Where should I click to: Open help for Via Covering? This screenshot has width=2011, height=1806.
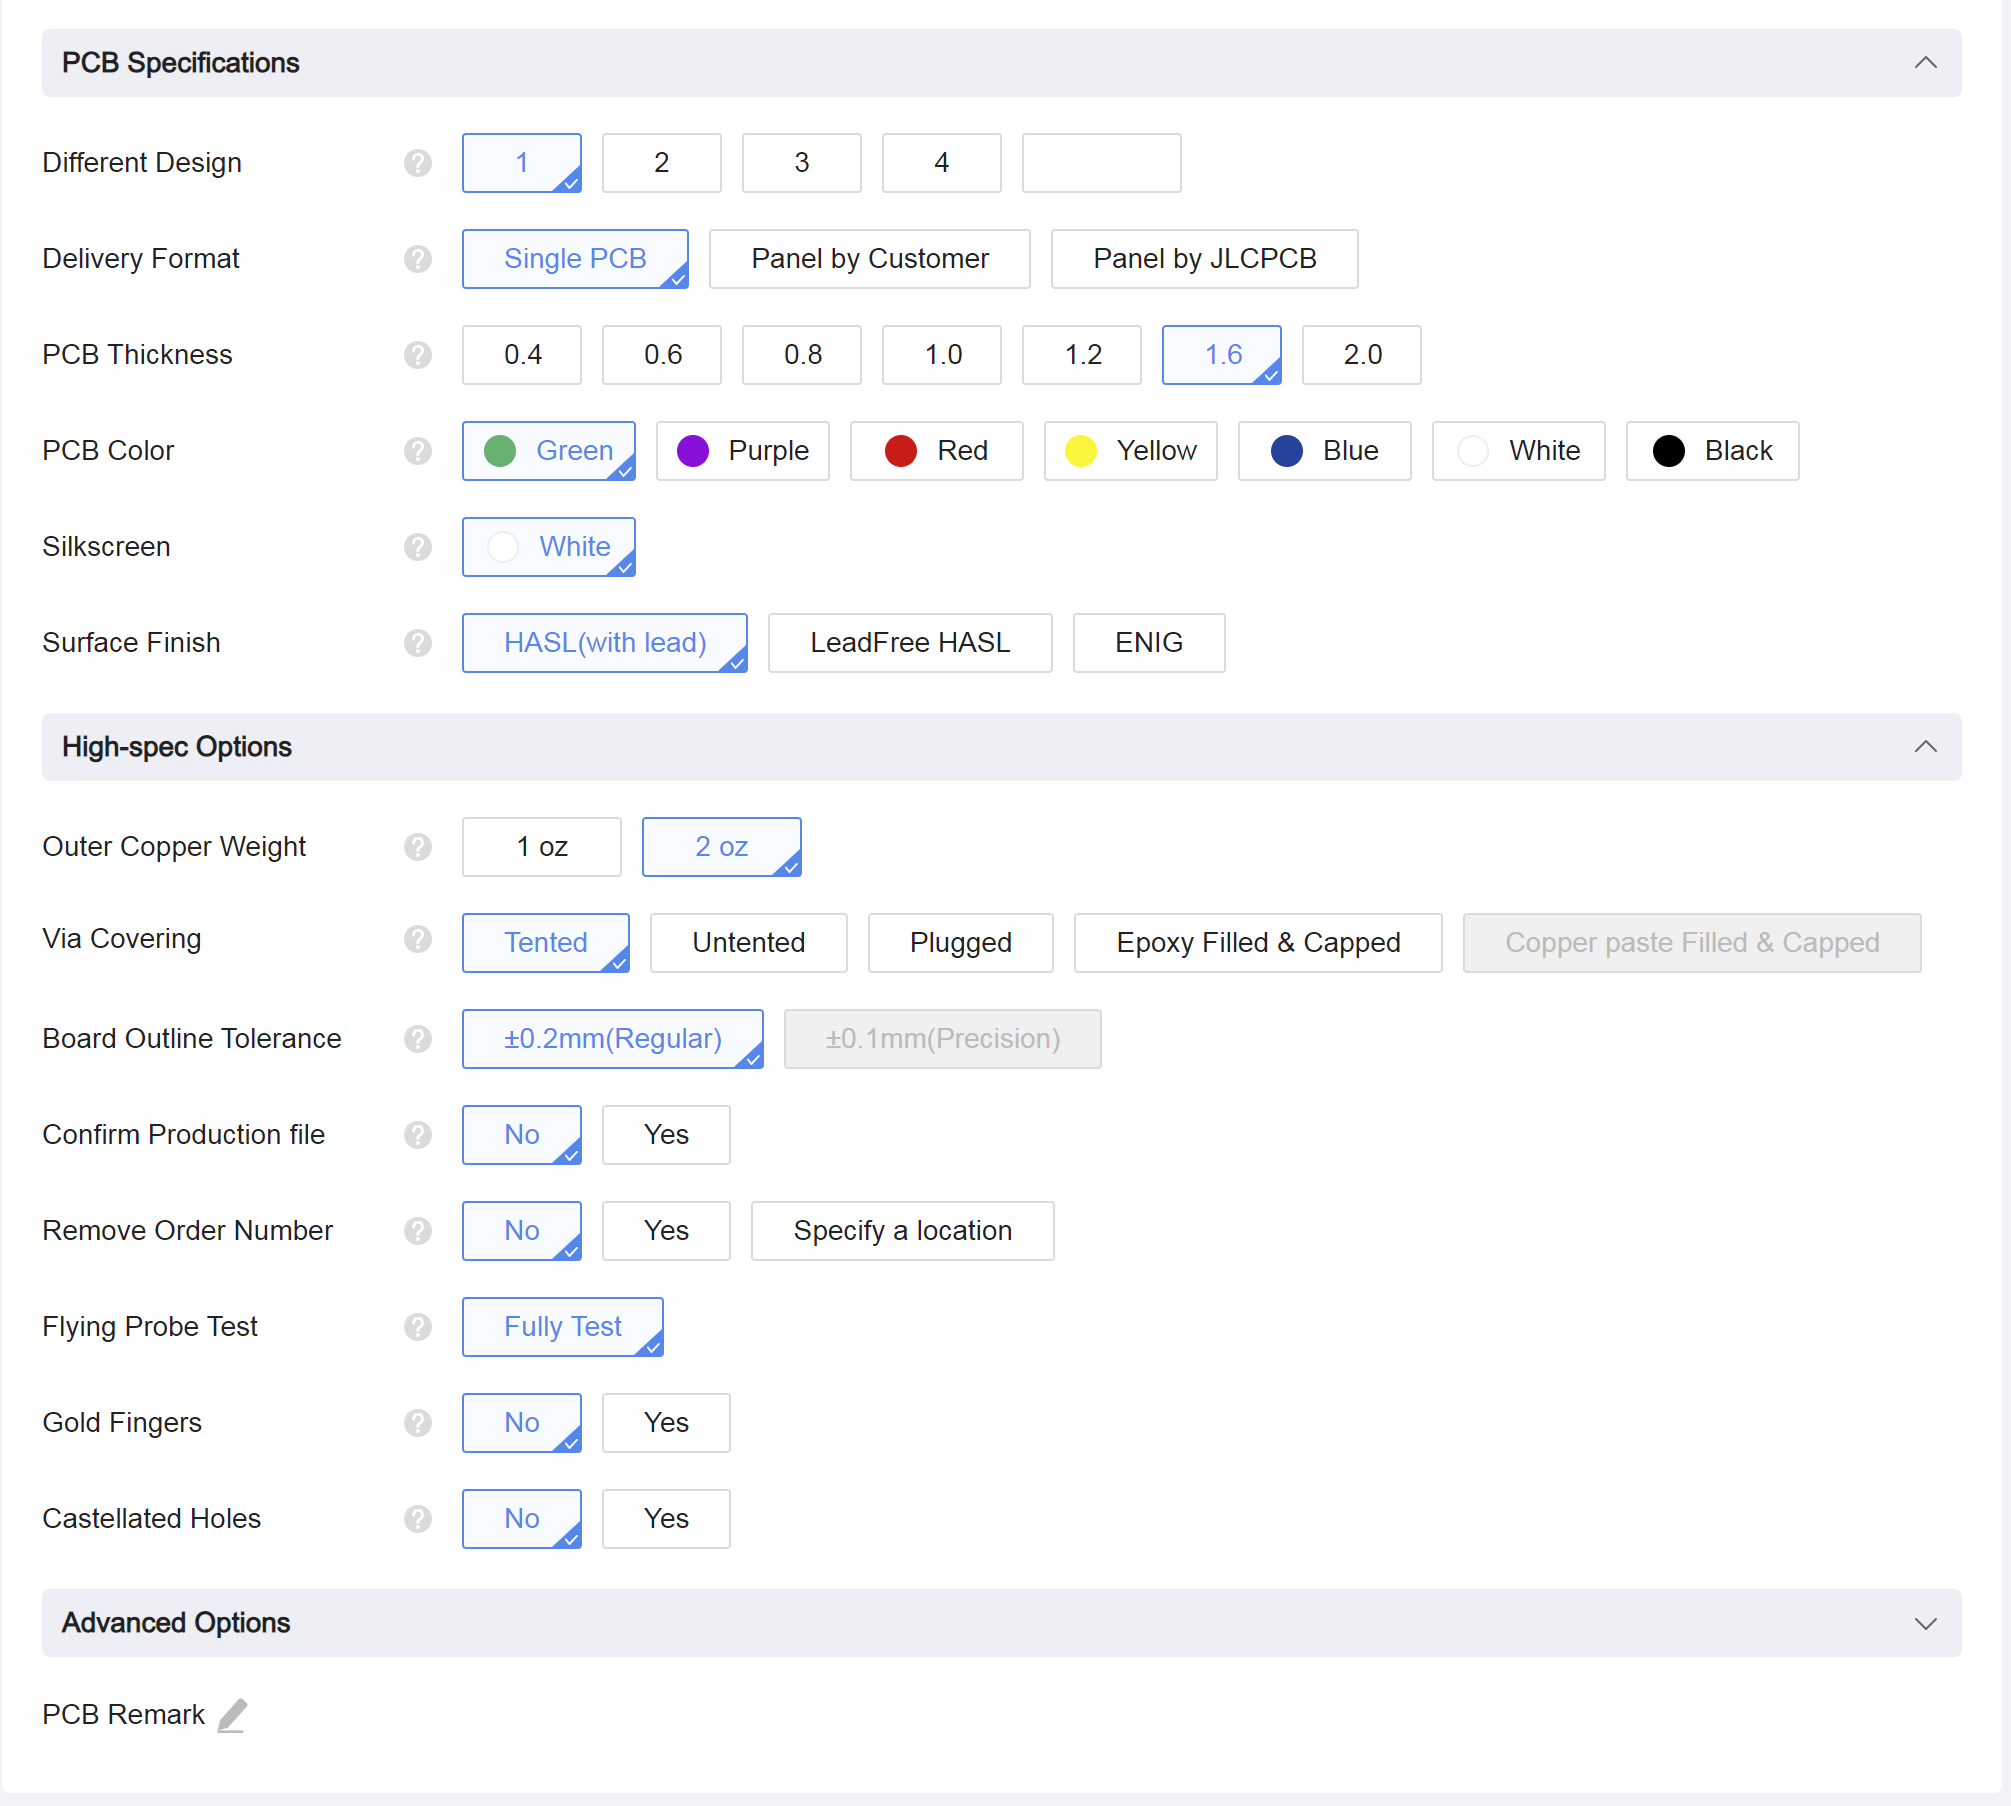417,940
